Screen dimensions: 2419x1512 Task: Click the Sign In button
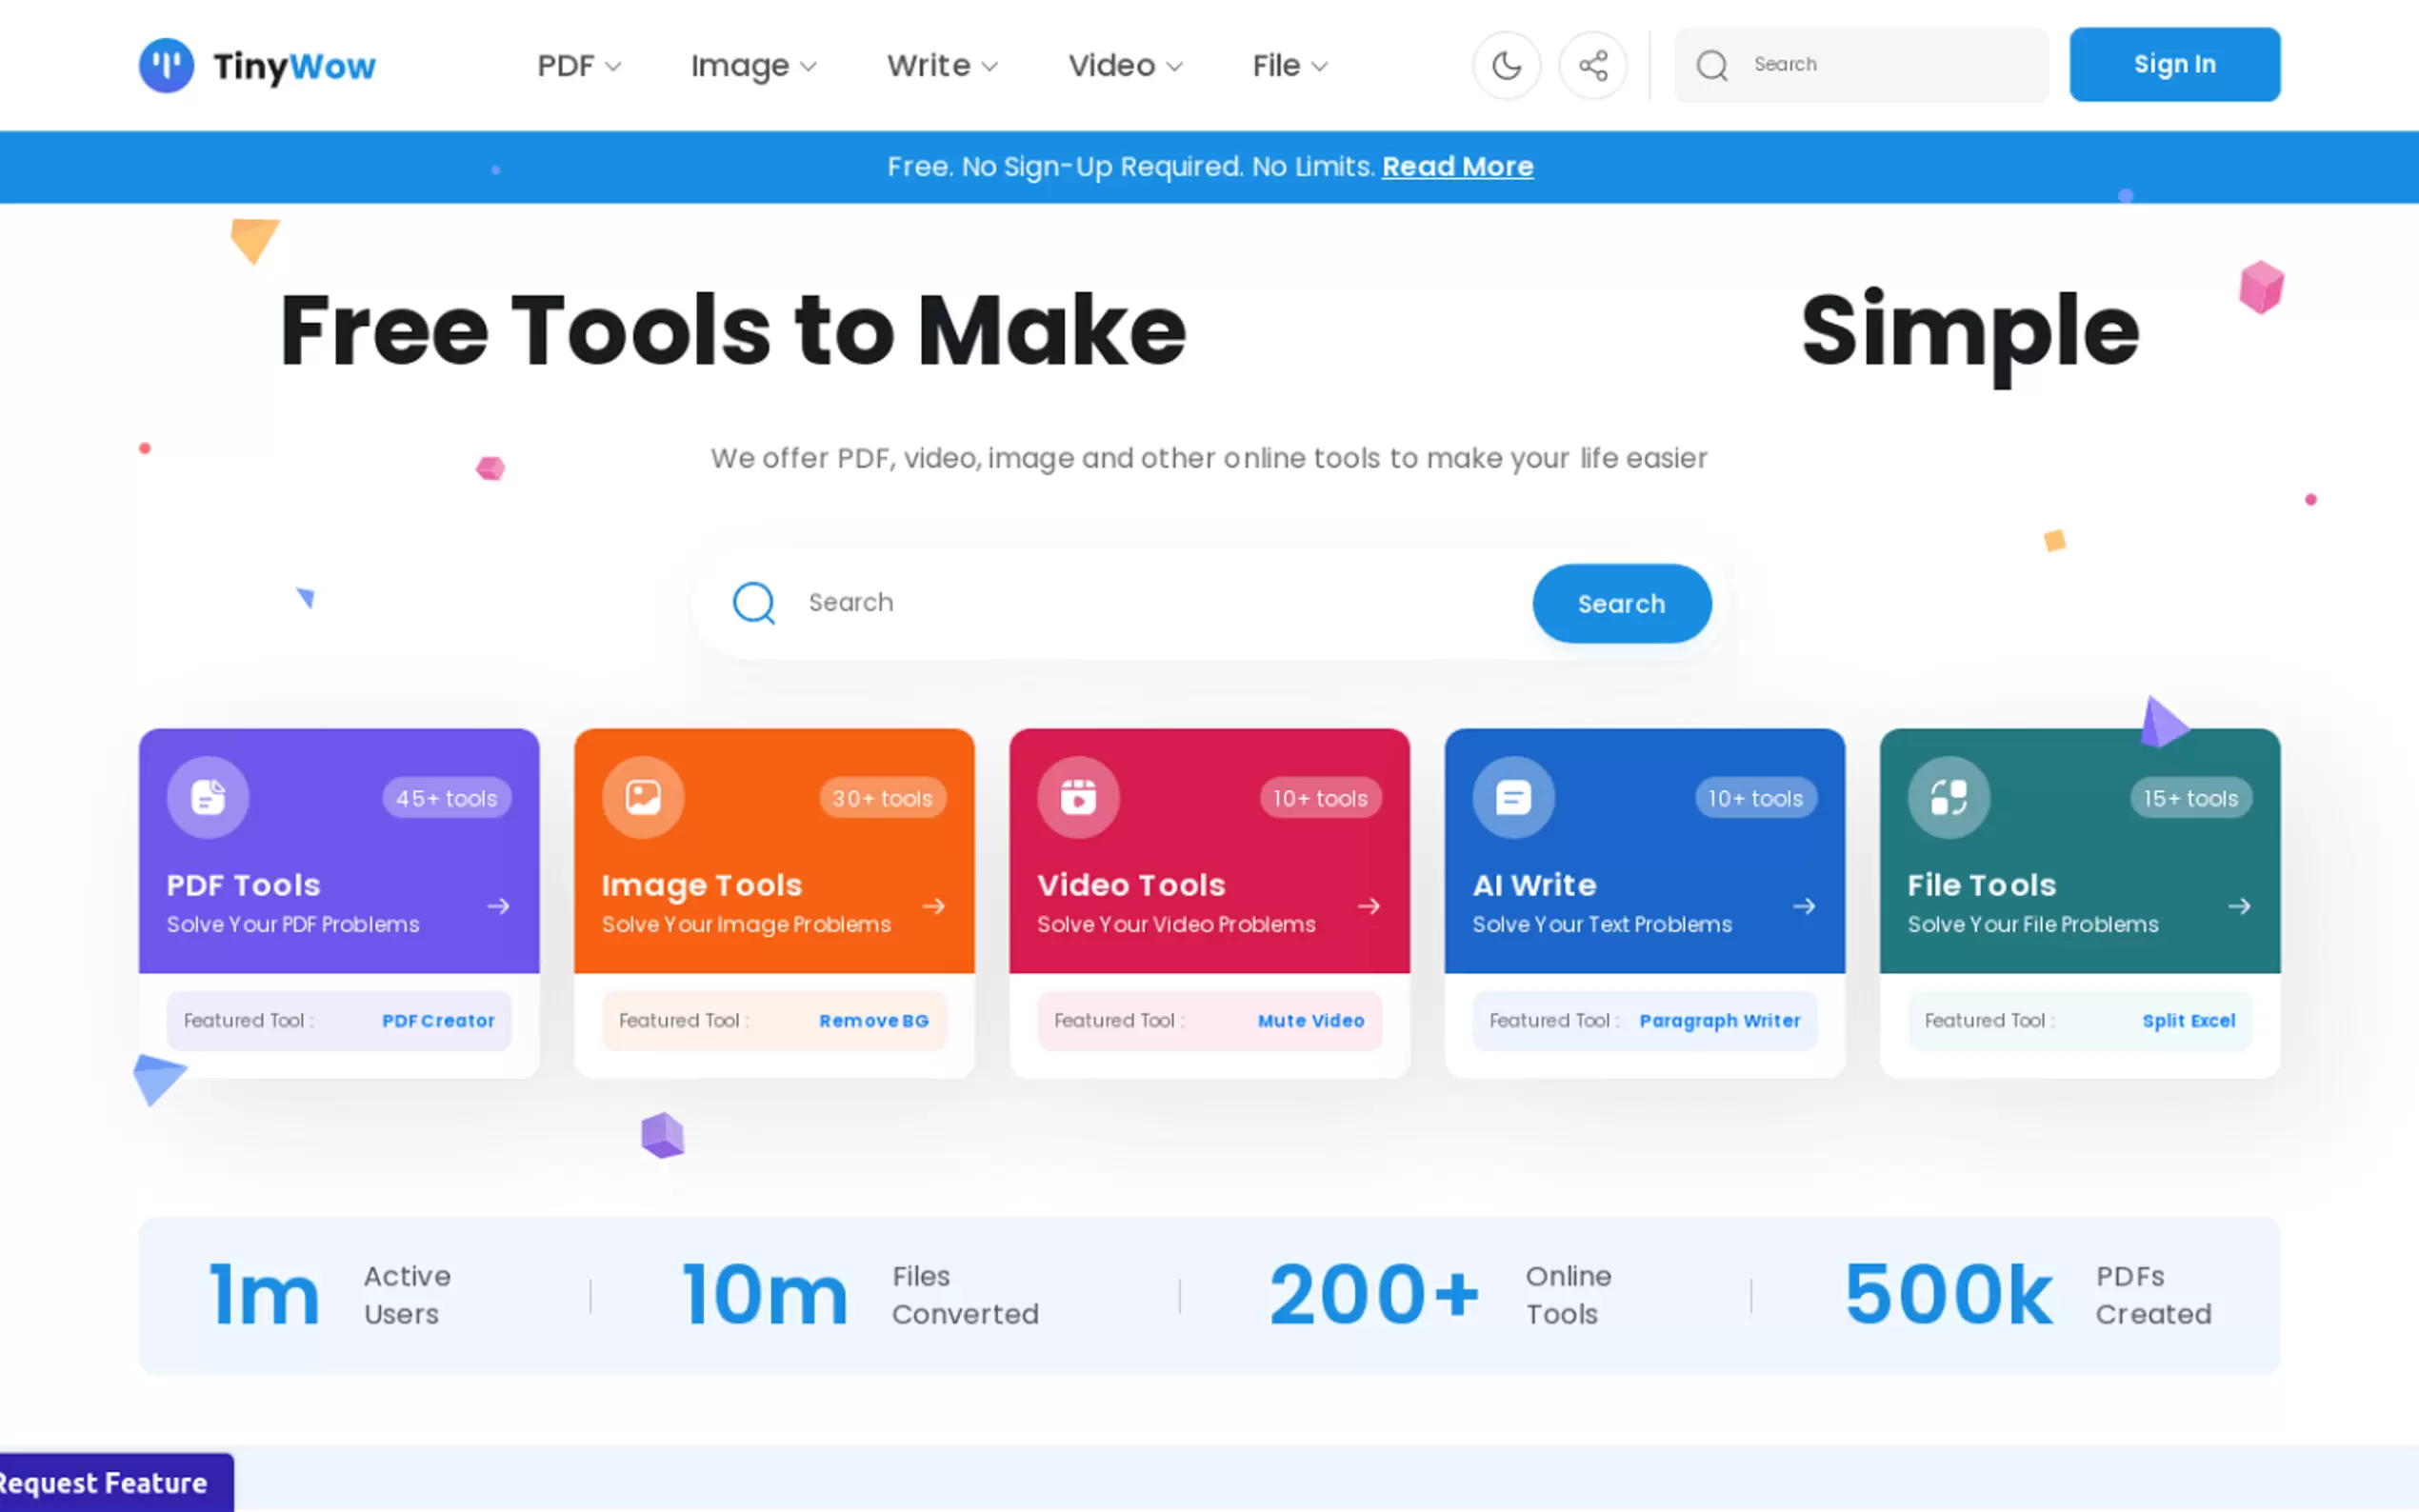(x=2174, y=65)
